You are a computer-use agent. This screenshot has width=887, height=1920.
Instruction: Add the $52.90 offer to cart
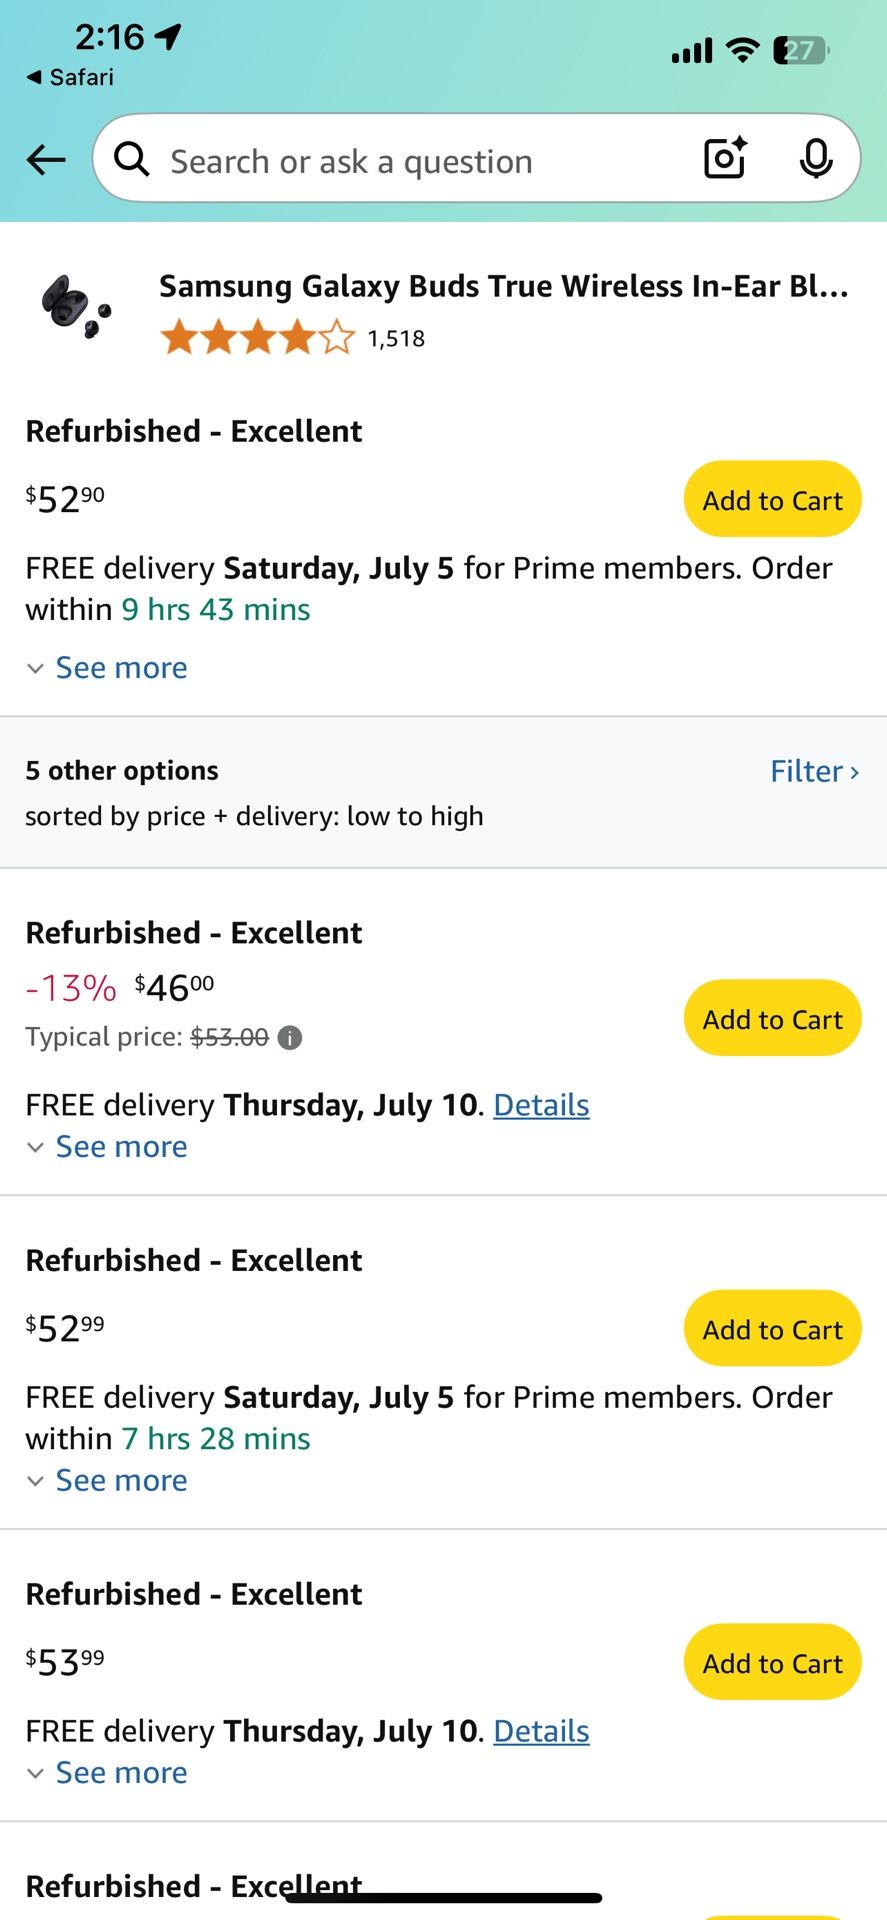click(x=772, y=499)
